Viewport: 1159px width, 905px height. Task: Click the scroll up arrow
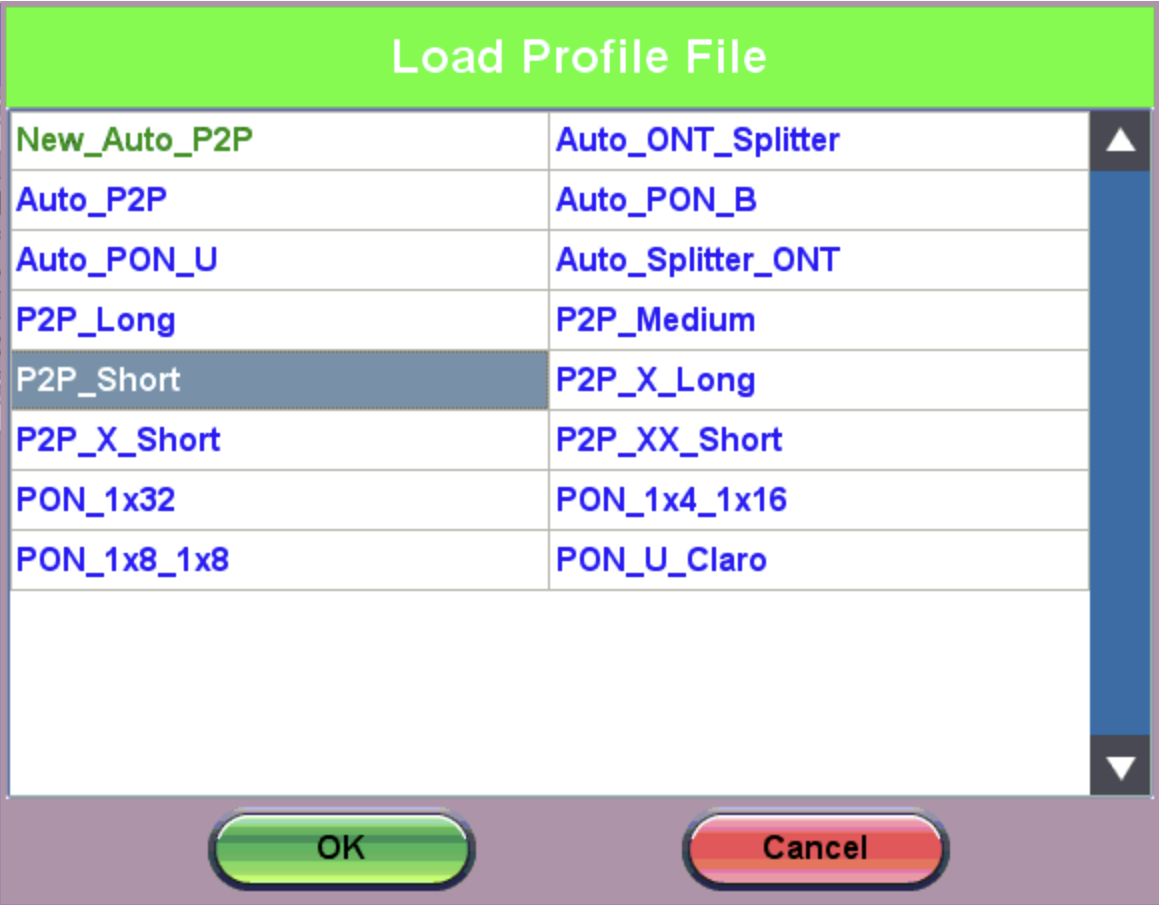[1120, 141]
